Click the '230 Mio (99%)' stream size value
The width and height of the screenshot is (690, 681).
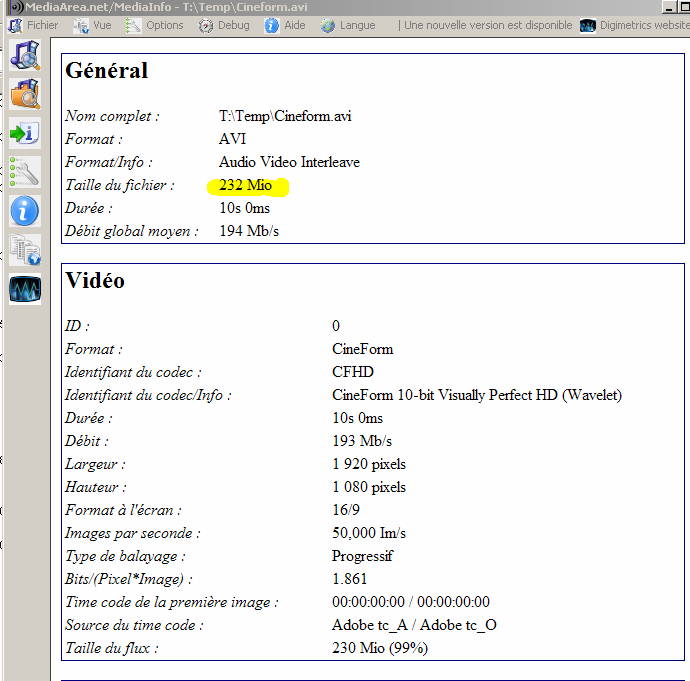pos(380,648)
